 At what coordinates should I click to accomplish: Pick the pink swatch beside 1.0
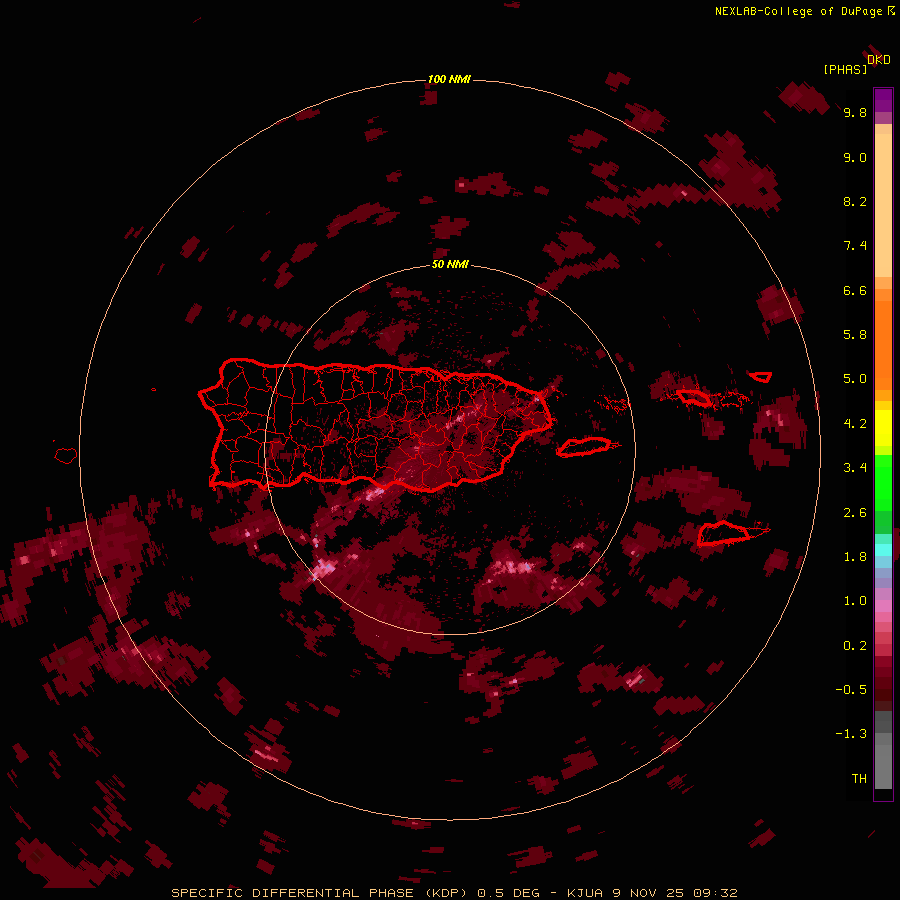(x=883, y=606)
